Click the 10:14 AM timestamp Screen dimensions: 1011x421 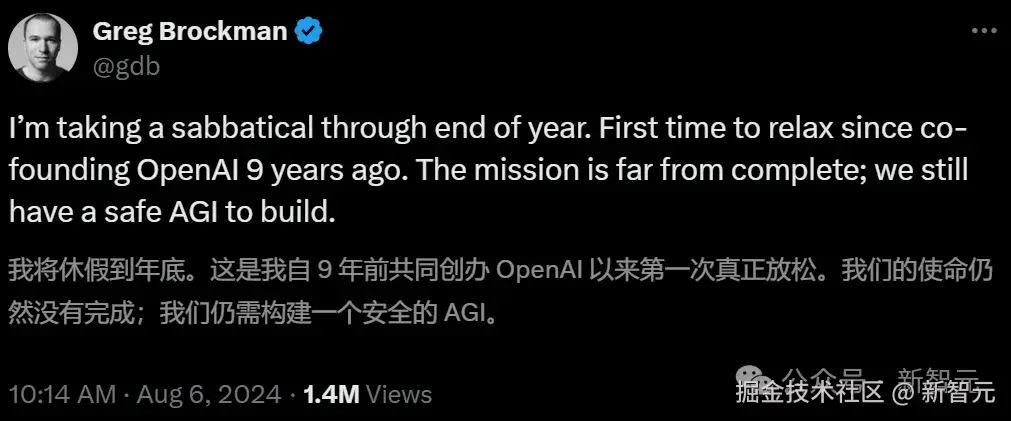tap(61, 394)
